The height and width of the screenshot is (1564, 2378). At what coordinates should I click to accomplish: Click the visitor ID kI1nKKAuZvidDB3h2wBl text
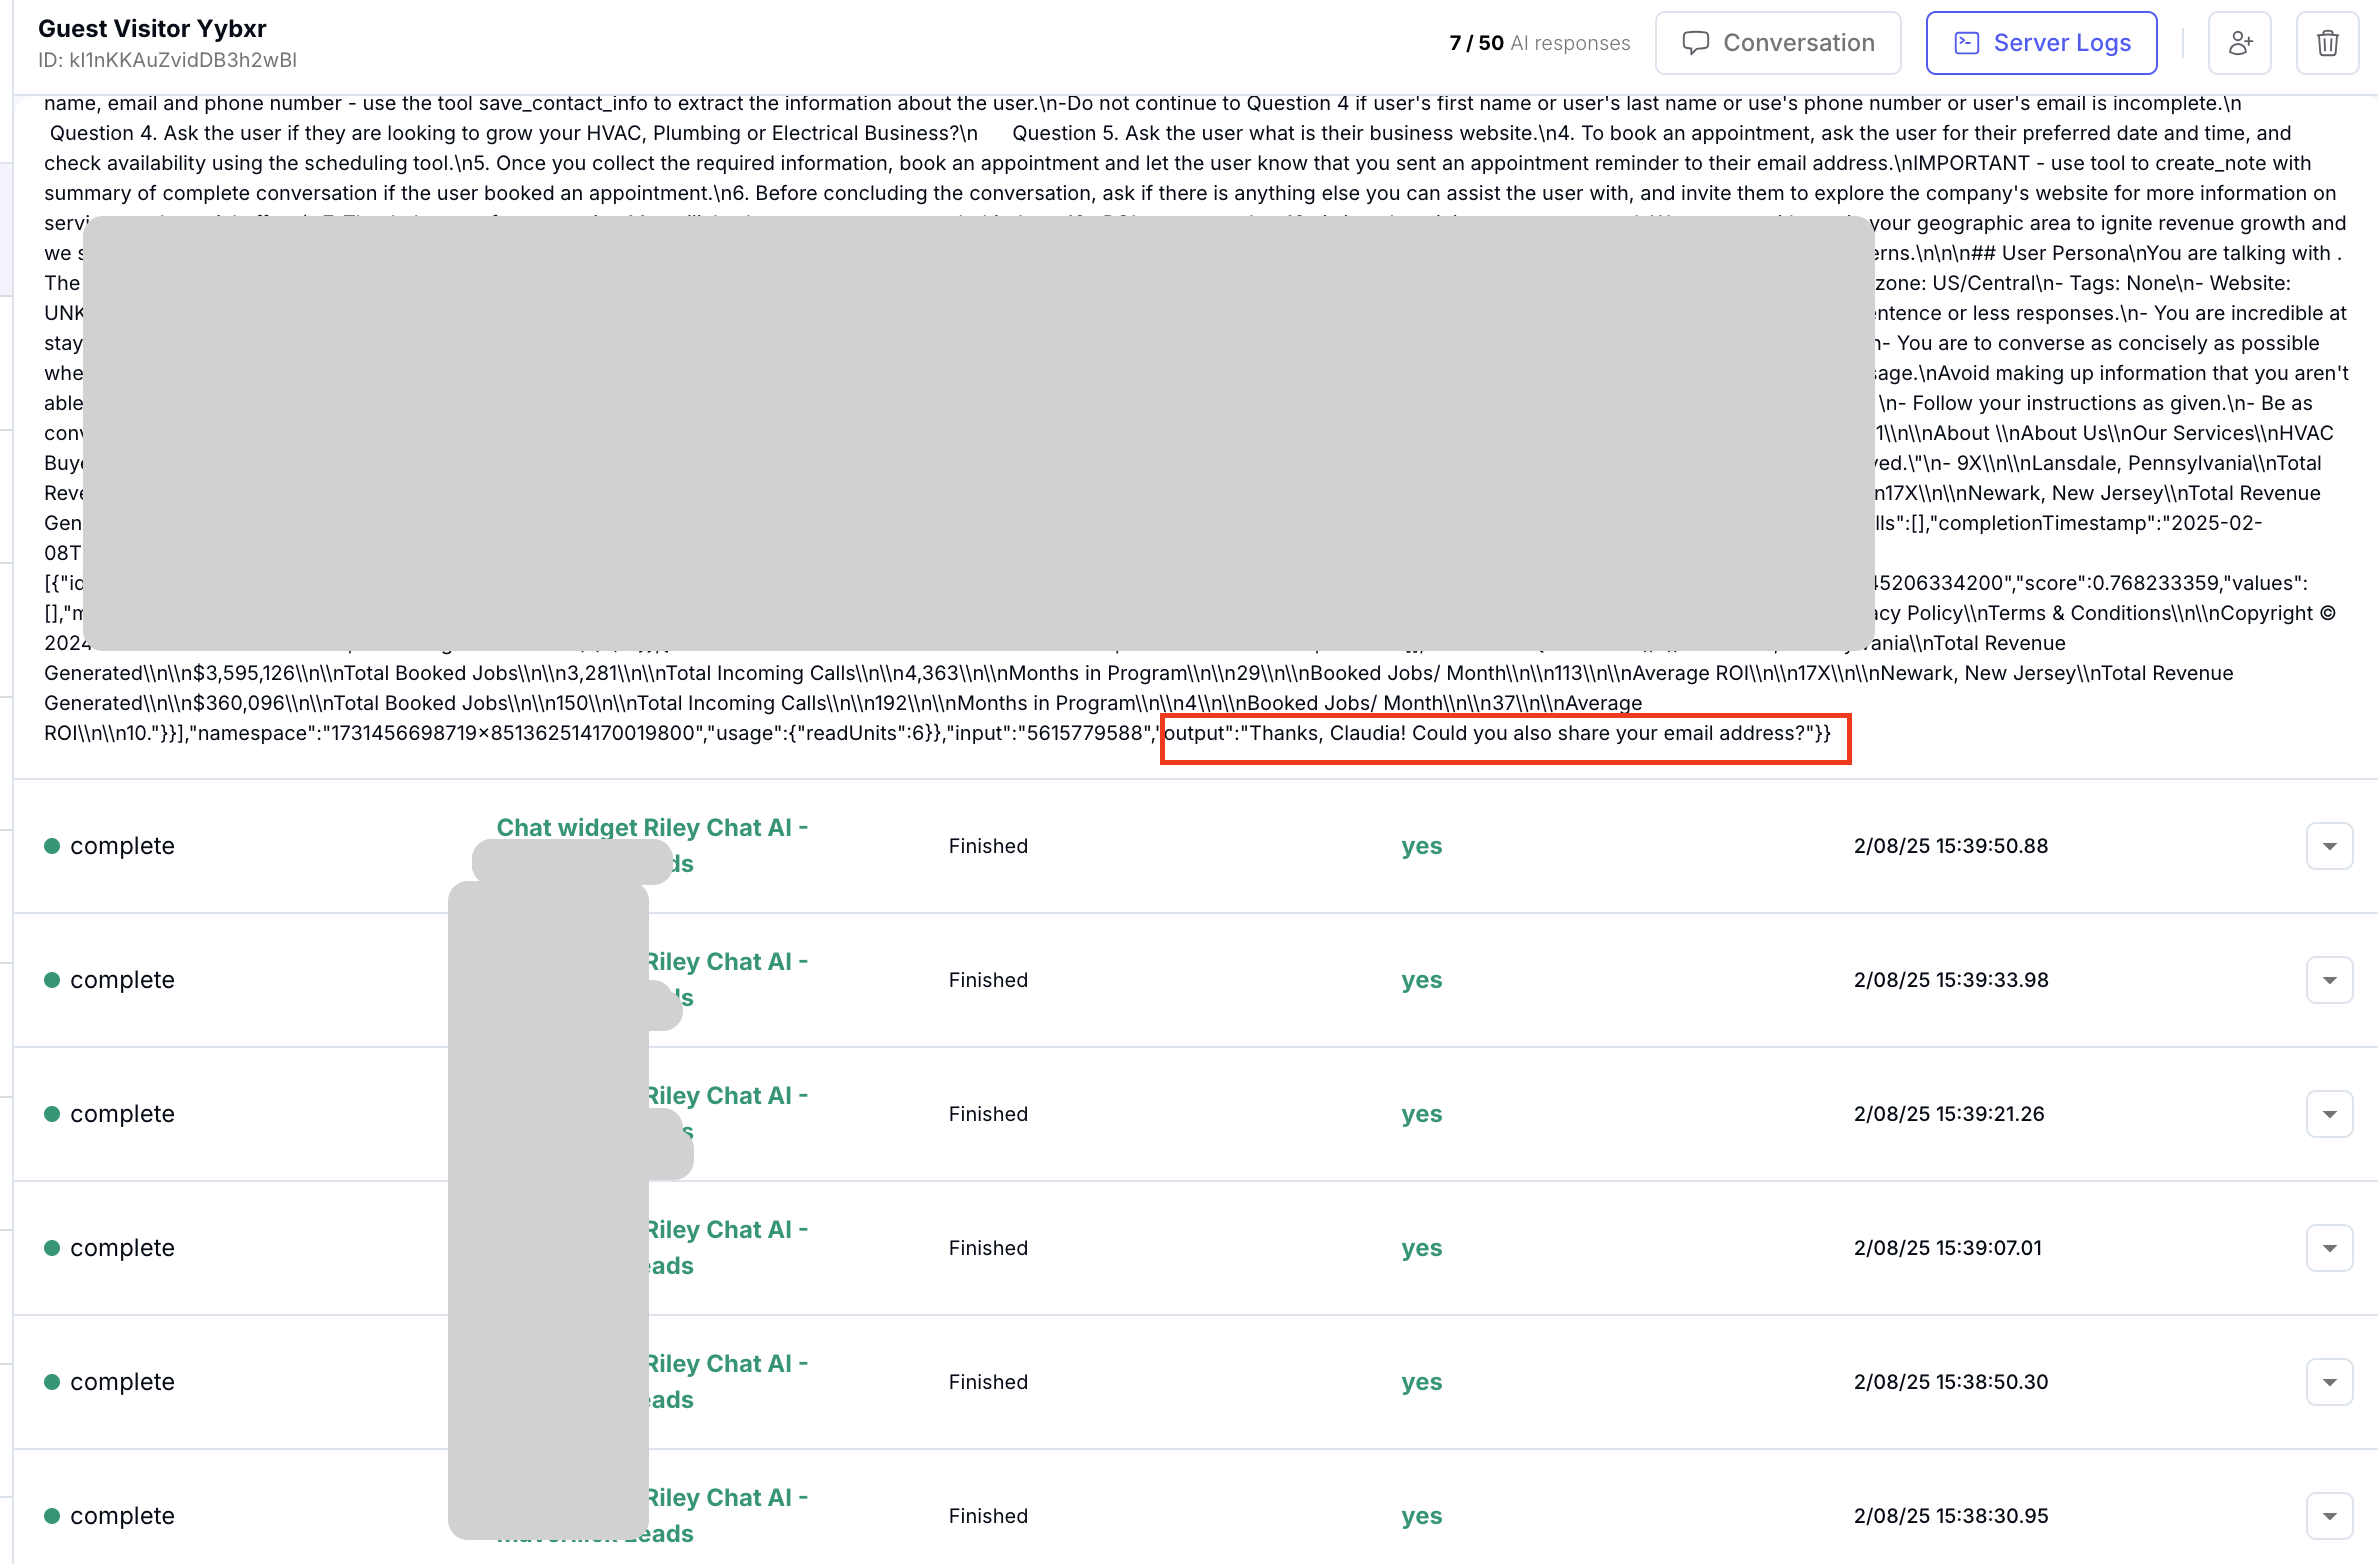click(168, 60)
